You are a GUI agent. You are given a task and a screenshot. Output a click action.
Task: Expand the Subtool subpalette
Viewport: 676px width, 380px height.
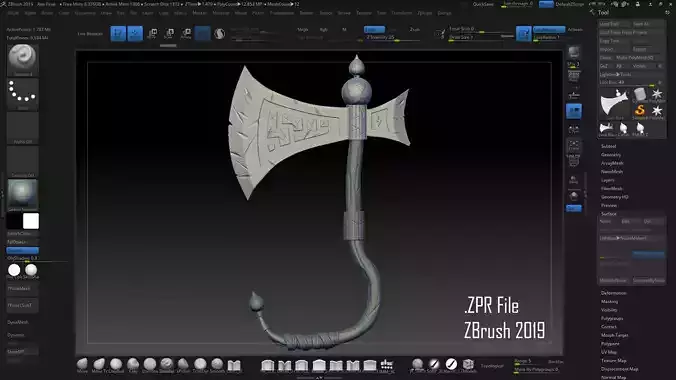608,146
